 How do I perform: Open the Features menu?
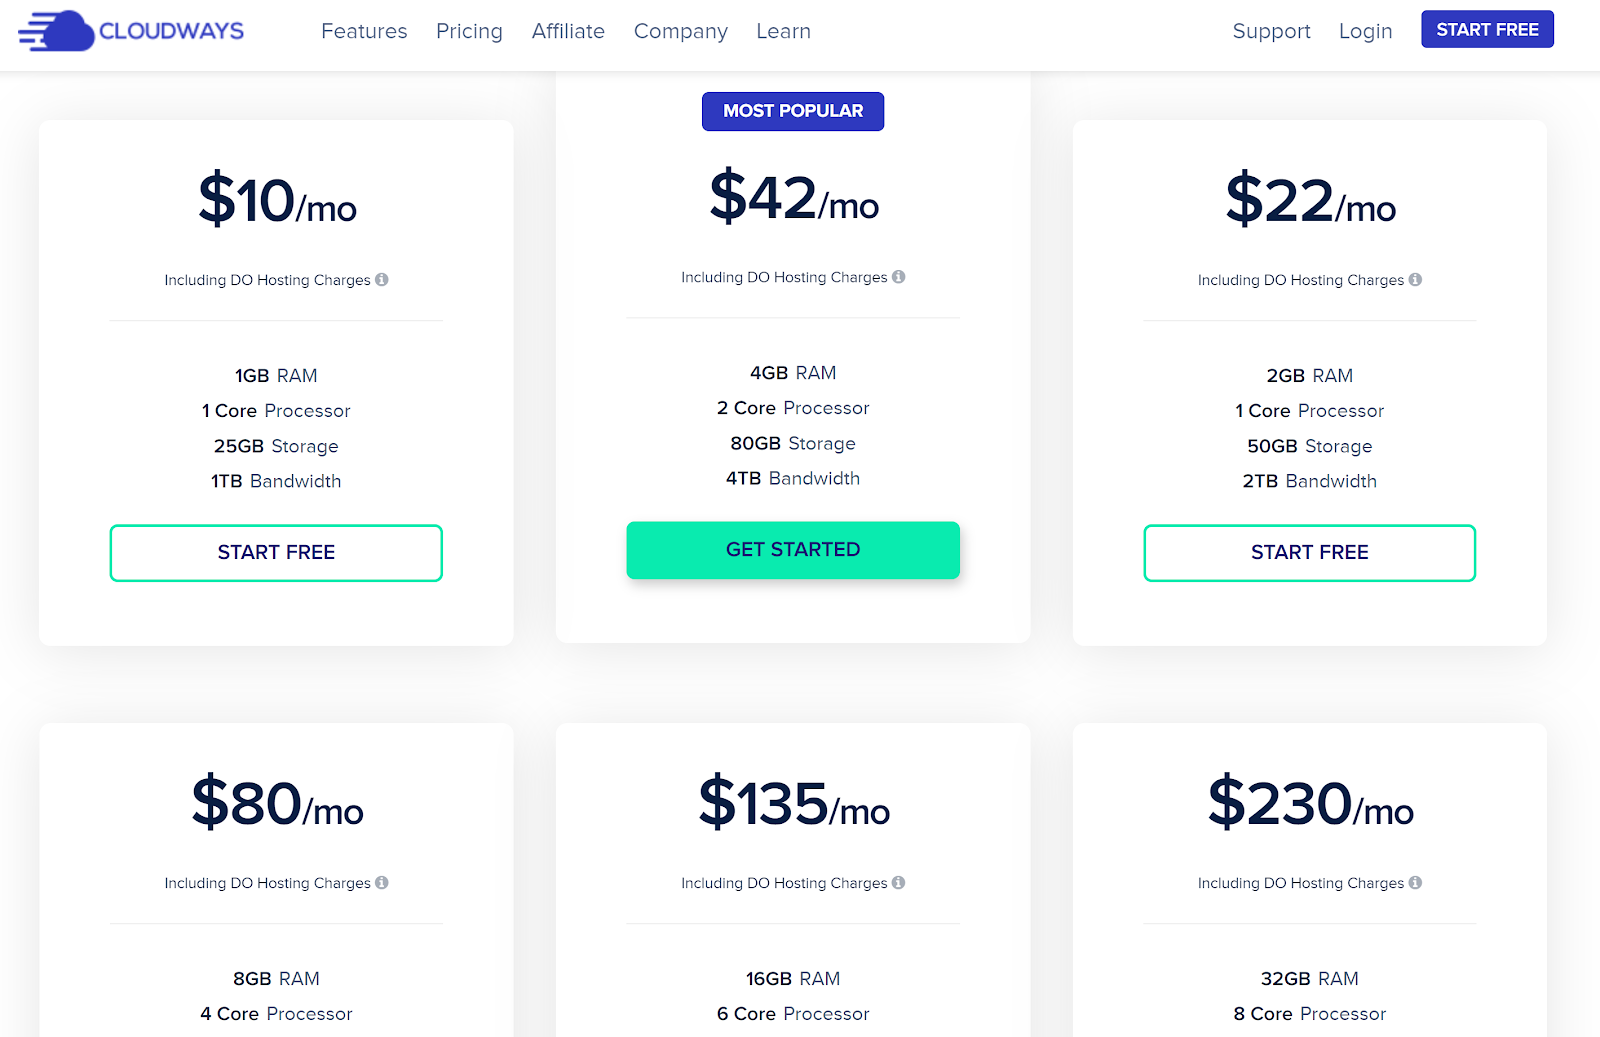pos(364,31)
